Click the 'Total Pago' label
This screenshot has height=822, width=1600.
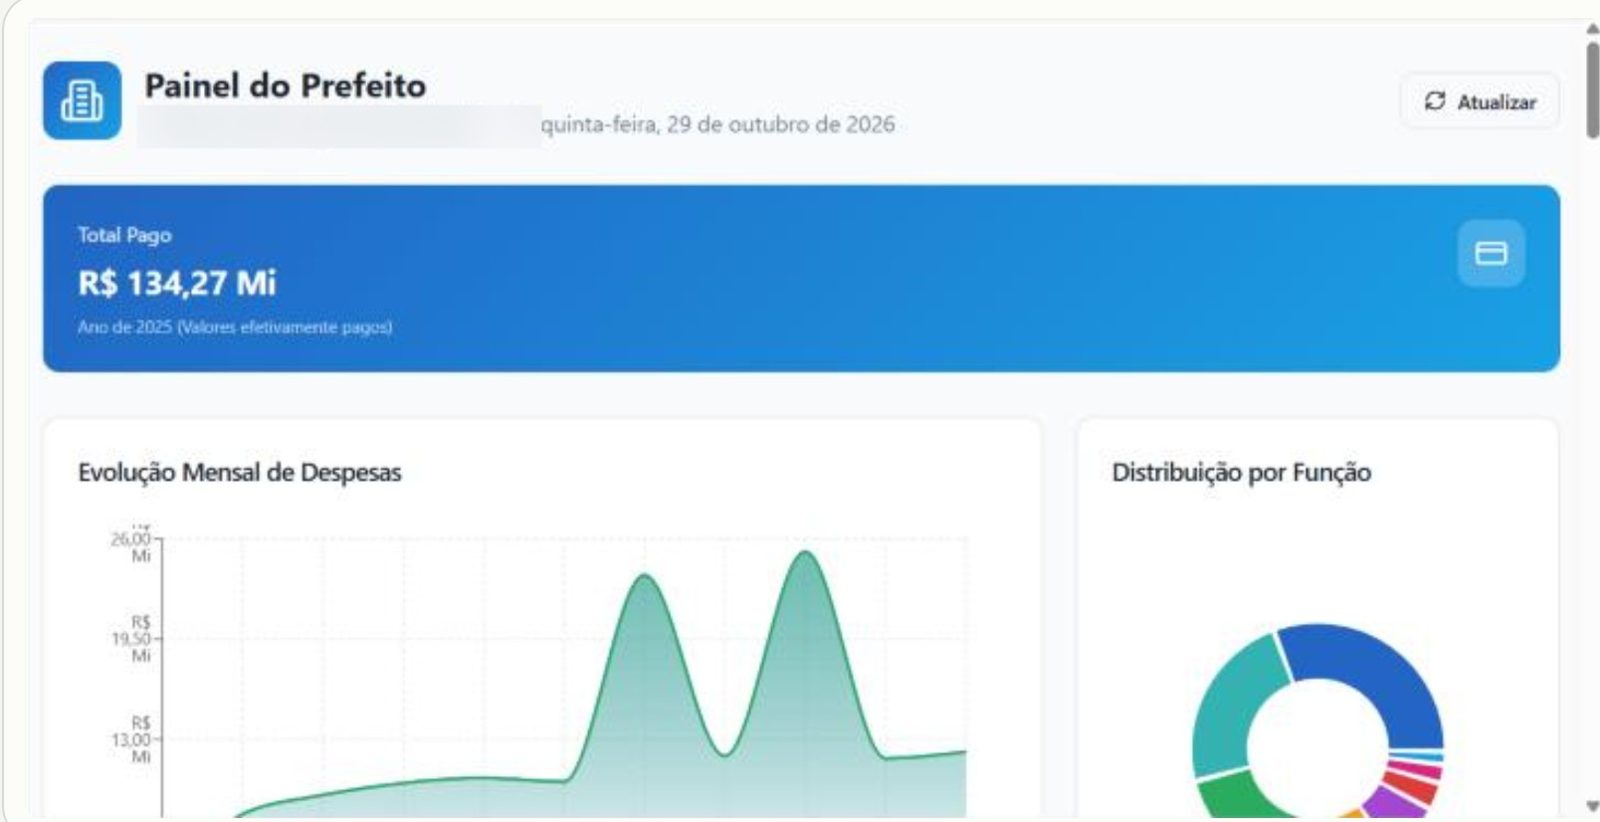point(125,235)
